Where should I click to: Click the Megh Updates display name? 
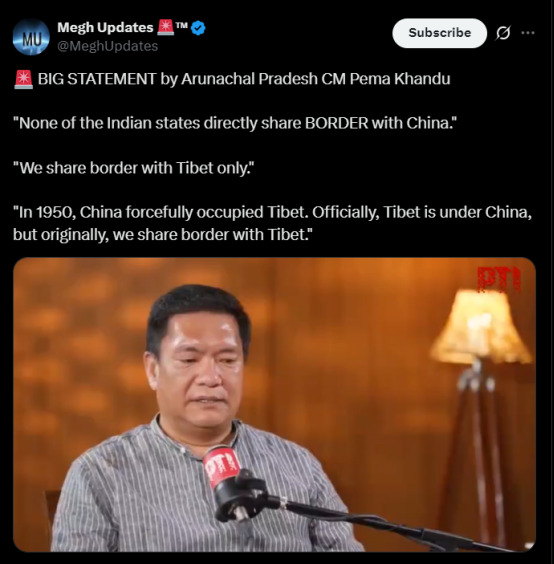click(x=105, y=28)
